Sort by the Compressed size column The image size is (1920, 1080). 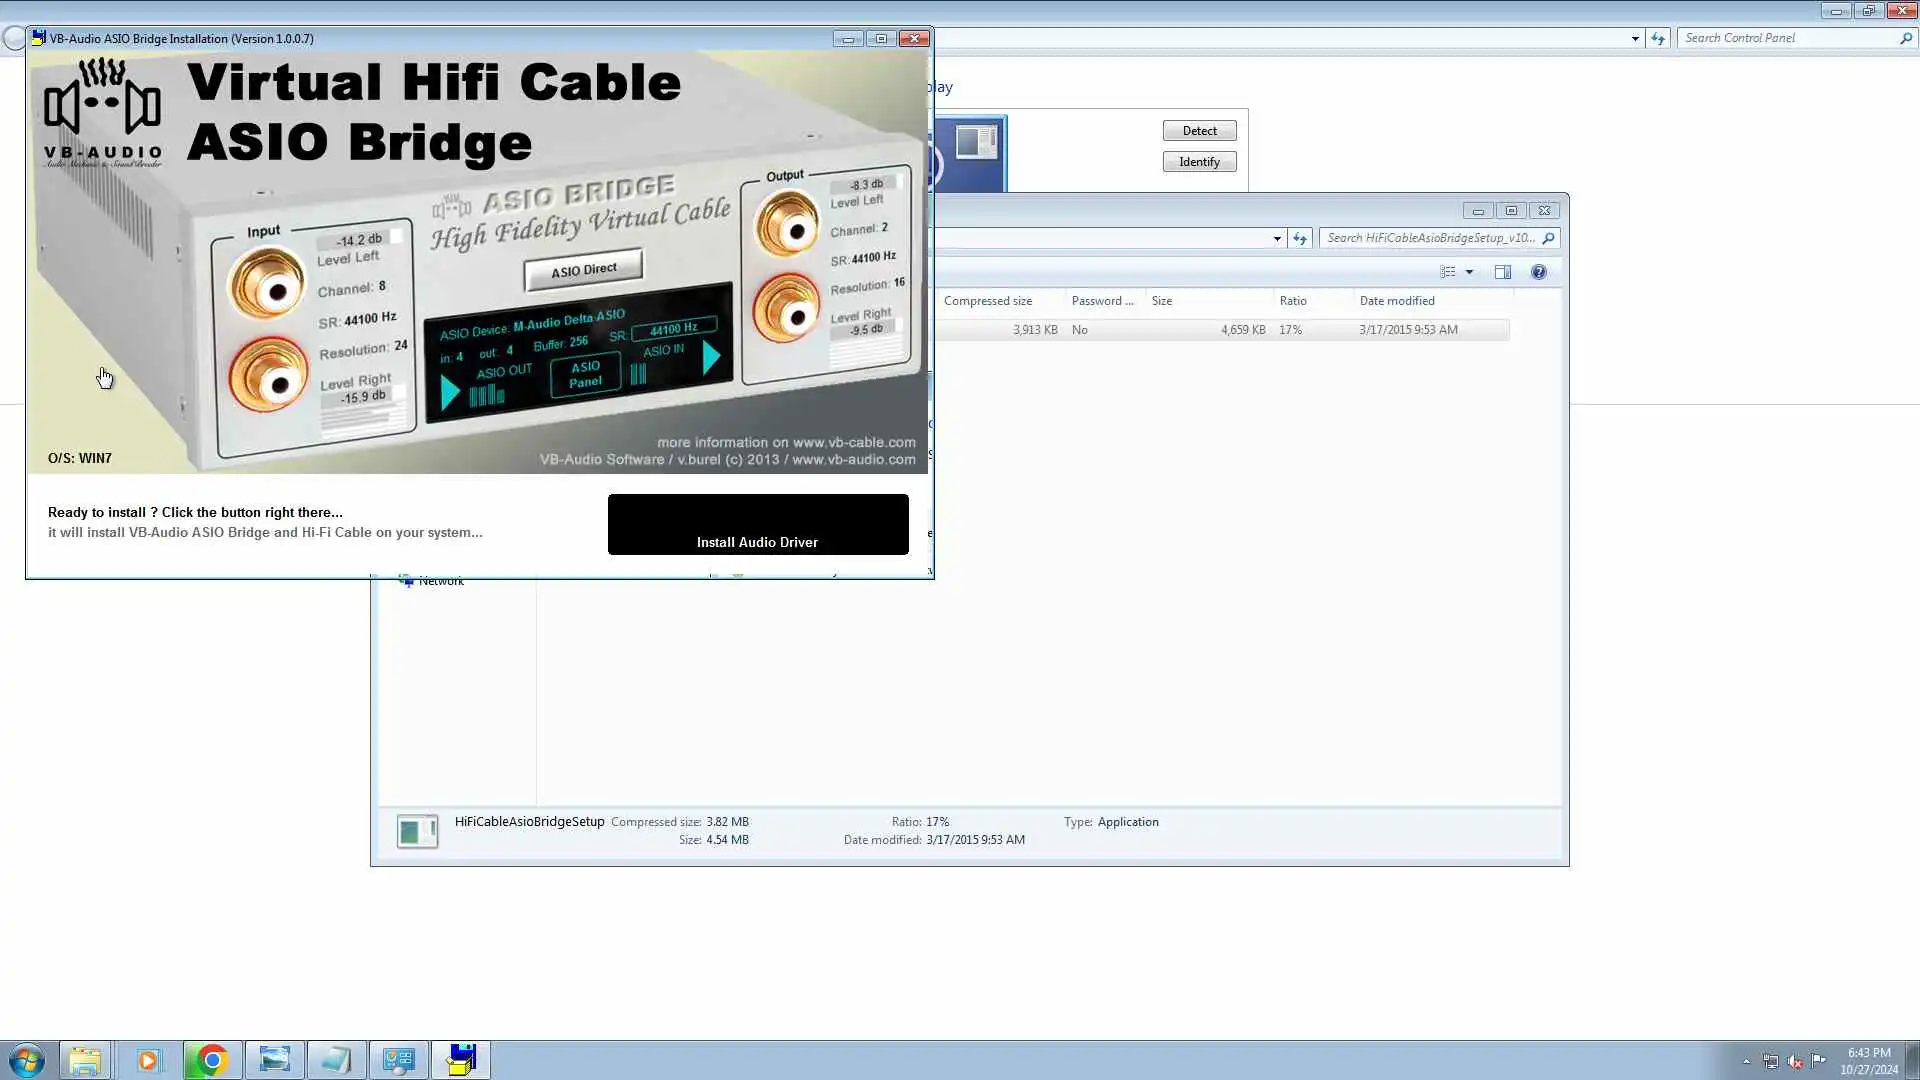987,301
